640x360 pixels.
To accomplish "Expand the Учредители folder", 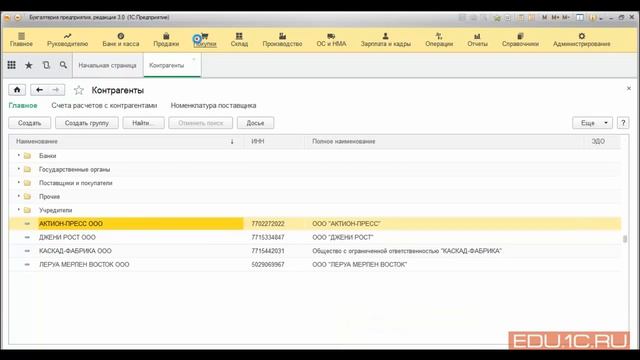I will coord(18,210).
